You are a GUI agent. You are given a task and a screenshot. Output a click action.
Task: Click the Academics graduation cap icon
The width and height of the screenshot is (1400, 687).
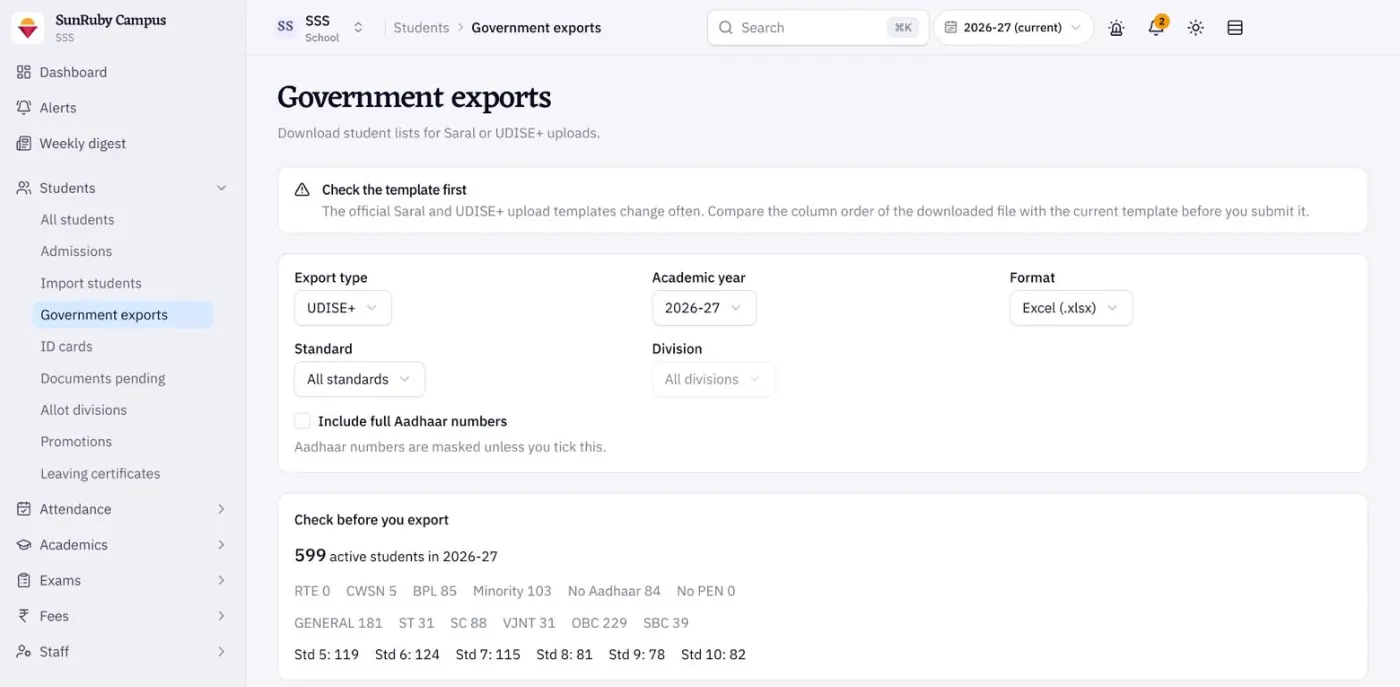coord(24,545)
